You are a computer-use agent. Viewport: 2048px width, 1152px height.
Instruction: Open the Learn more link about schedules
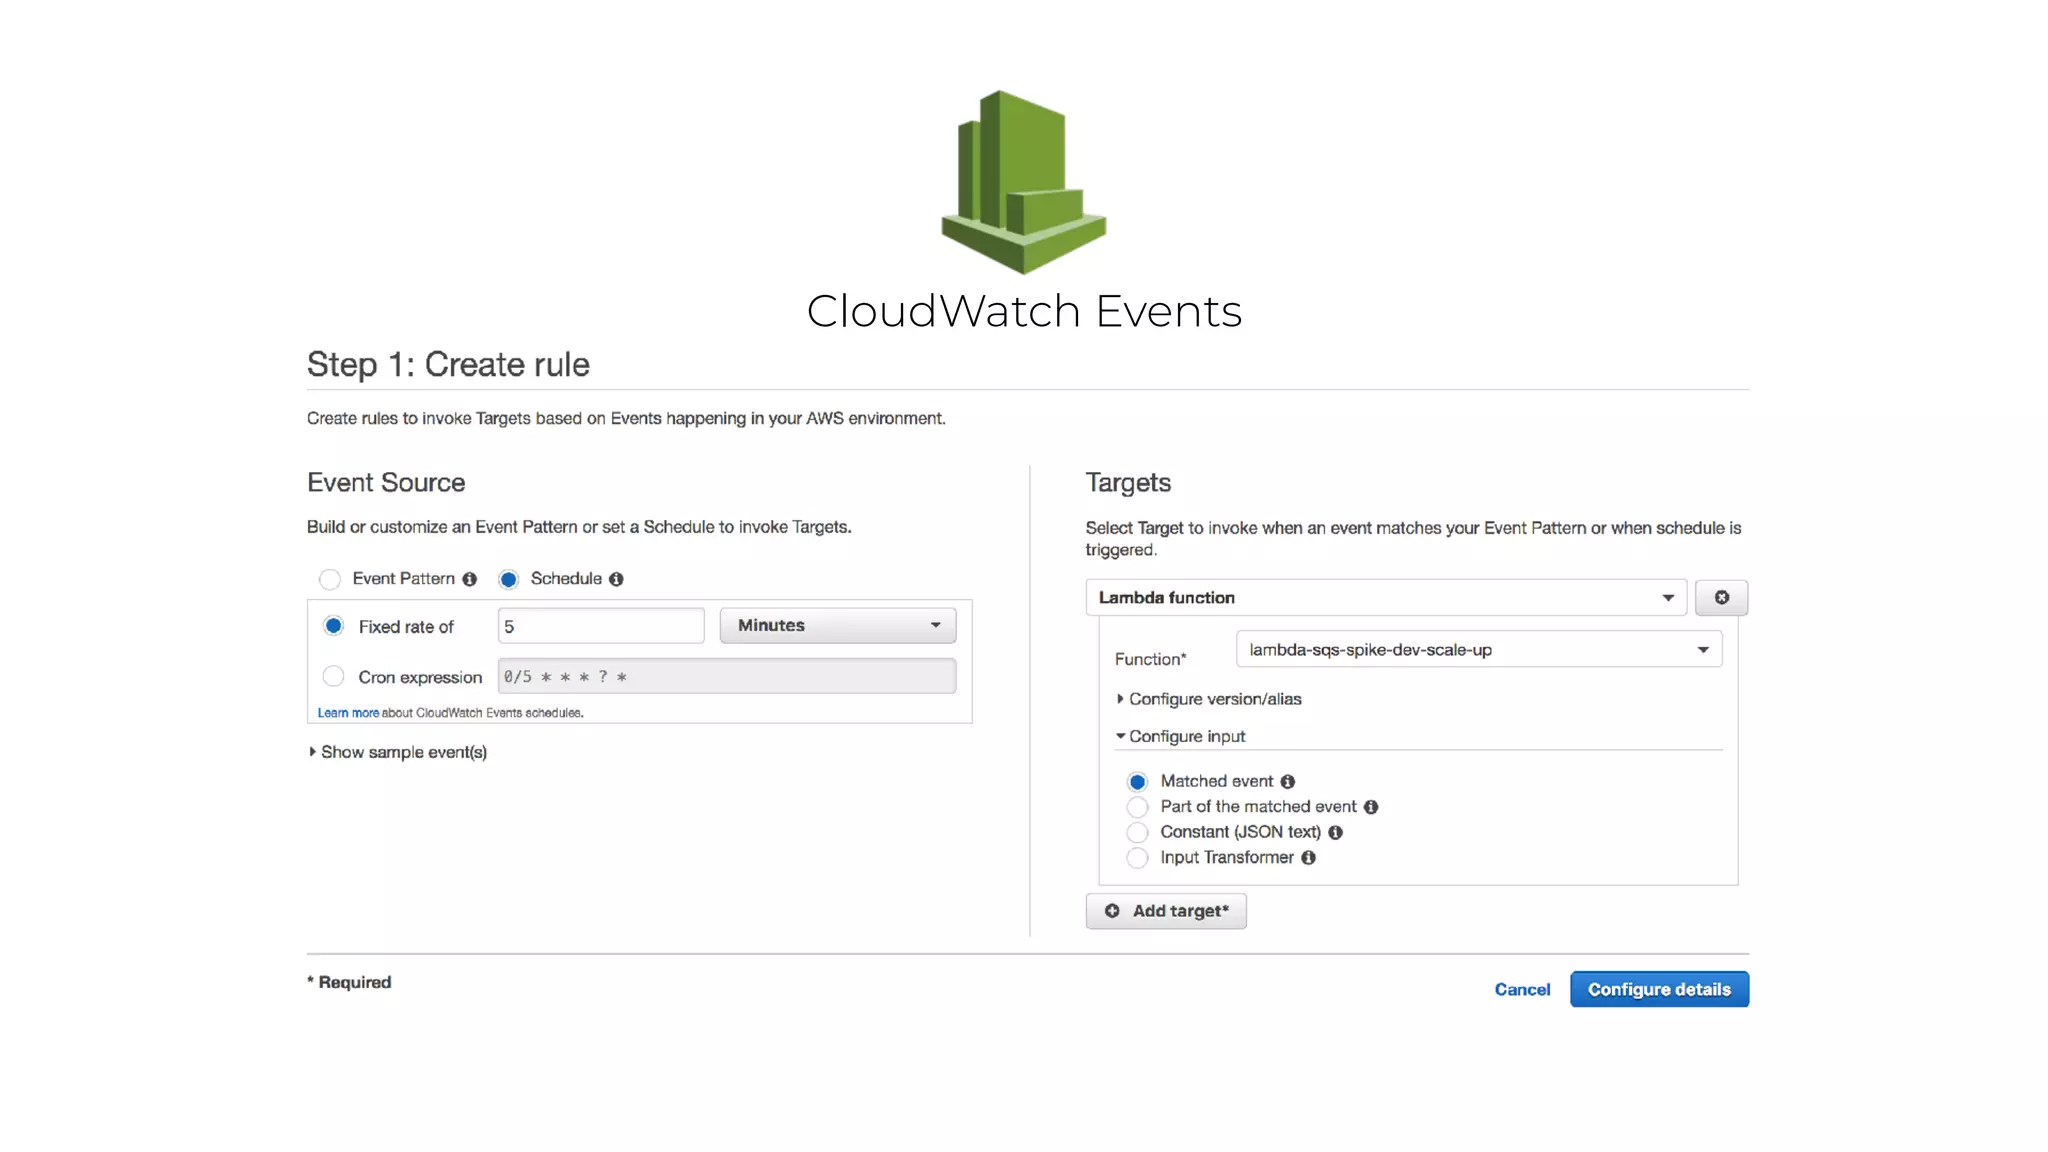(348, 713)
